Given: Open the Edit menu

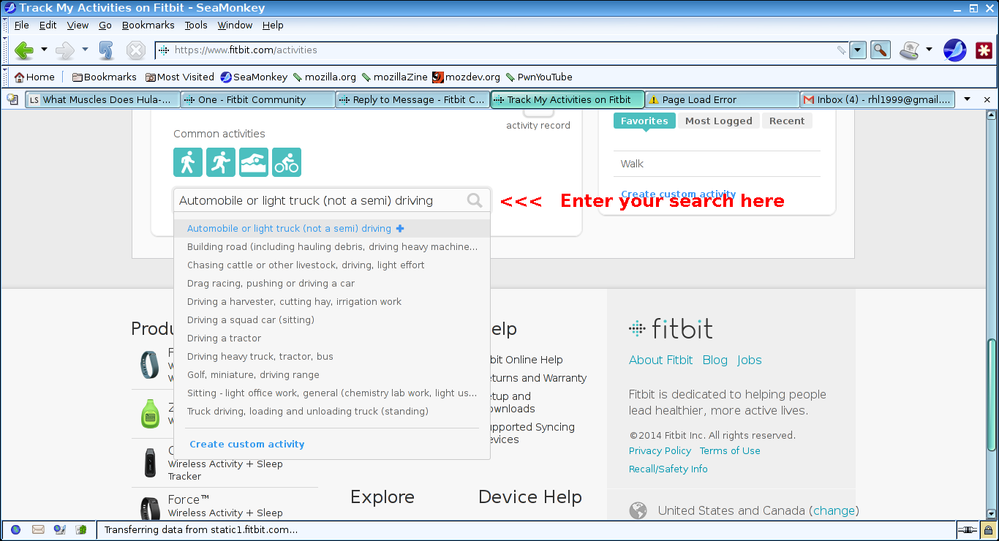Looking at the screenshot, I should click(x=48, y=25).
